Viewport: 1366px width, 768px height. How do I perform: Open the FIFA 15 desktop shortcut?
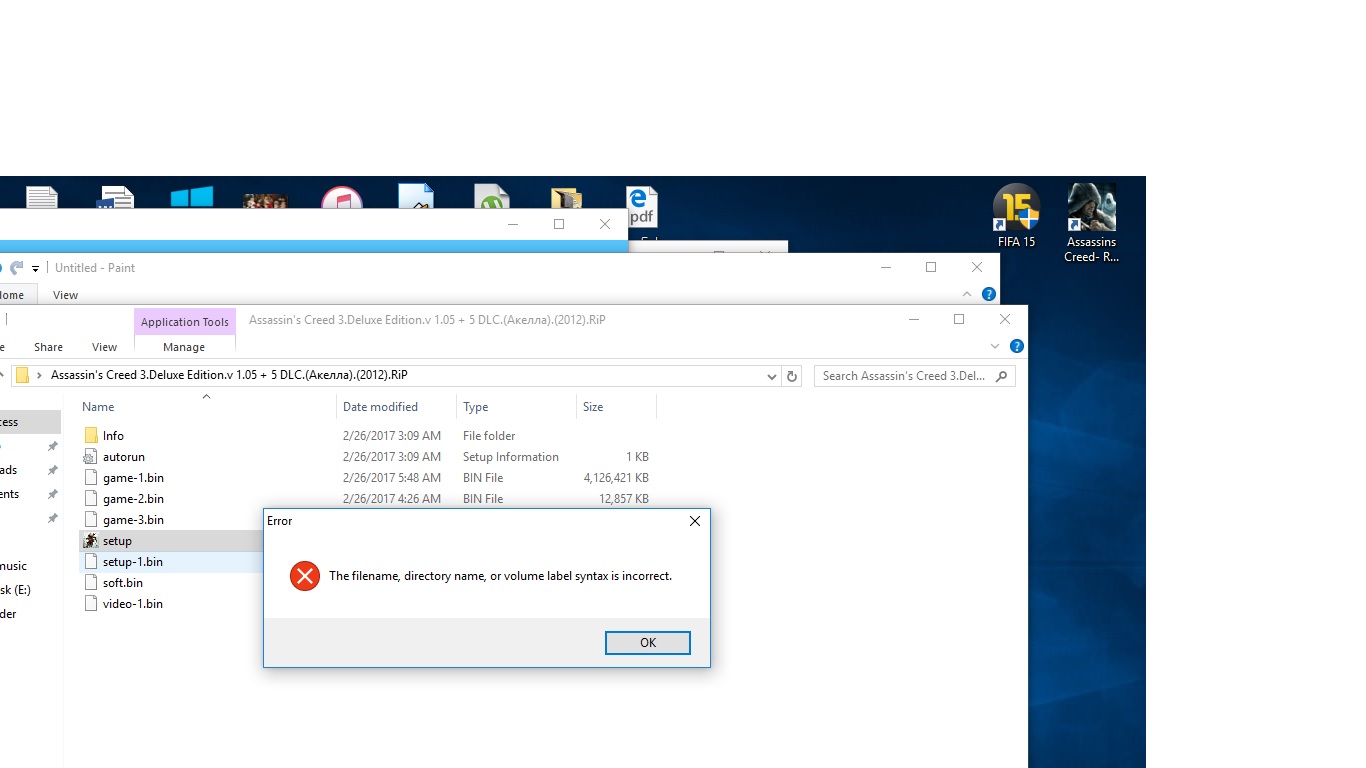[x=1016, y=217]
